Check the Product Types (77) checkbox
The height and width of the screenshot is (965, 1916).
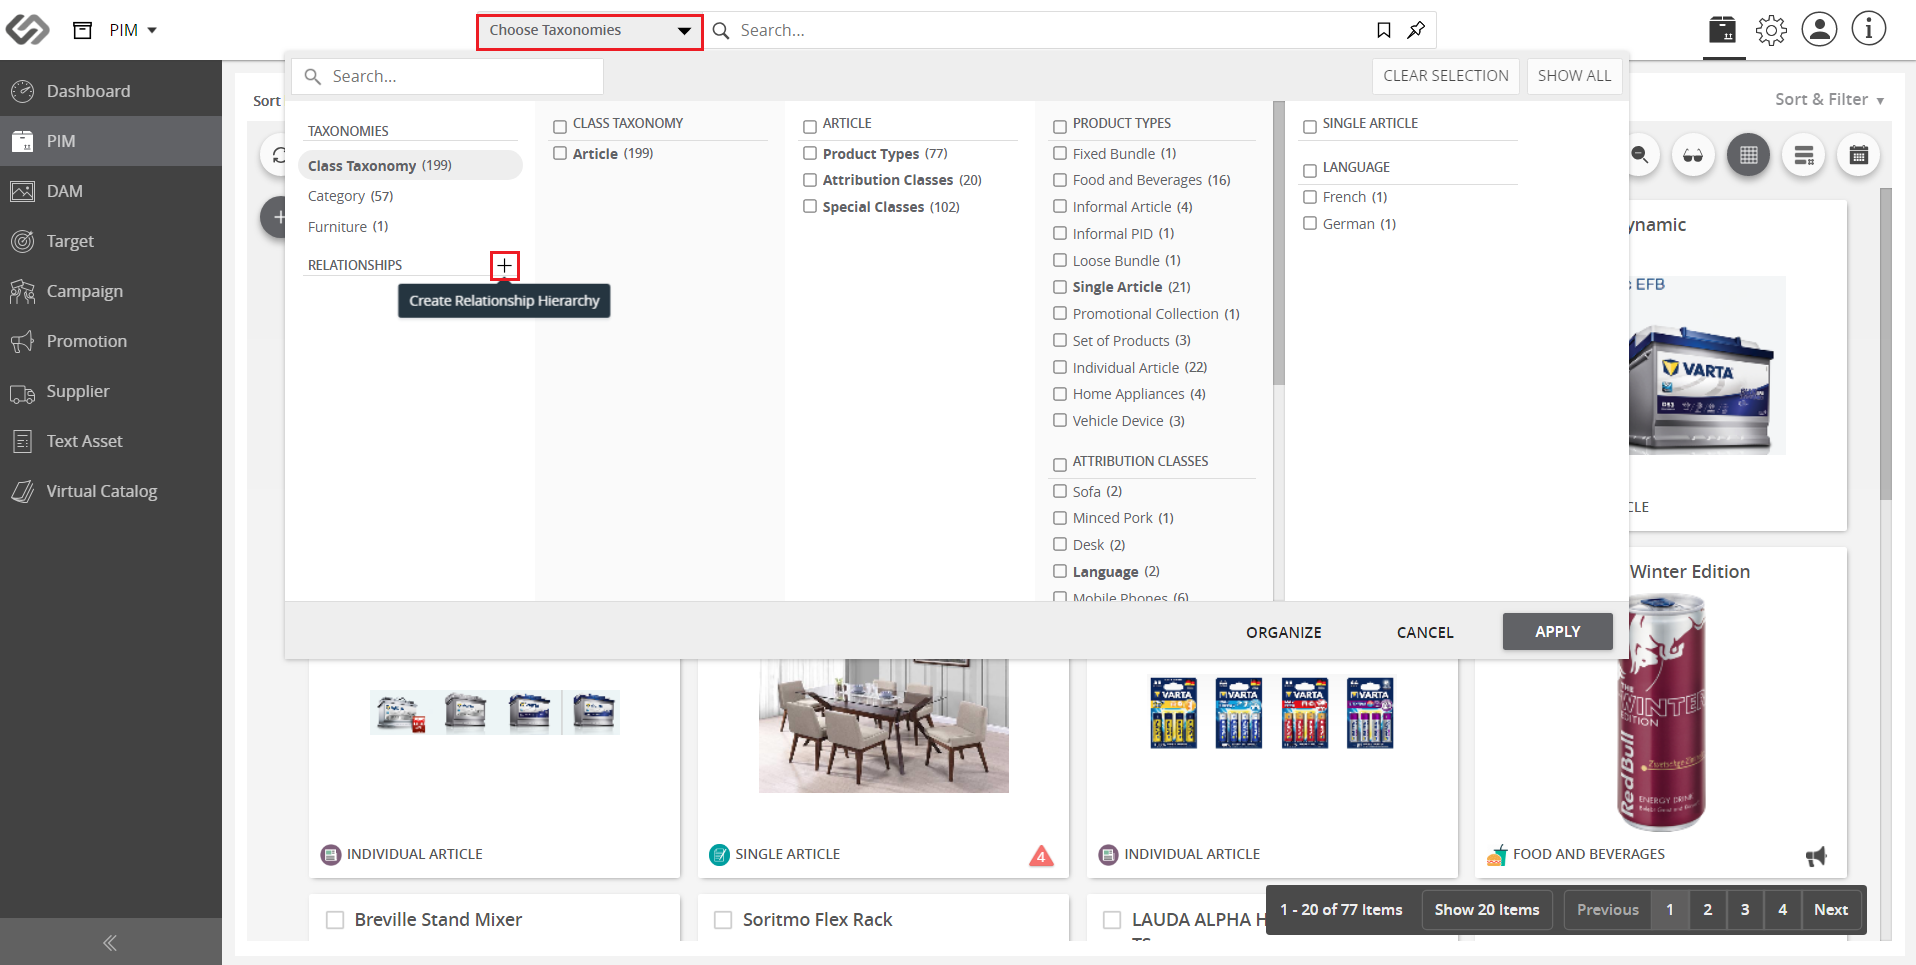coord(810,153)
